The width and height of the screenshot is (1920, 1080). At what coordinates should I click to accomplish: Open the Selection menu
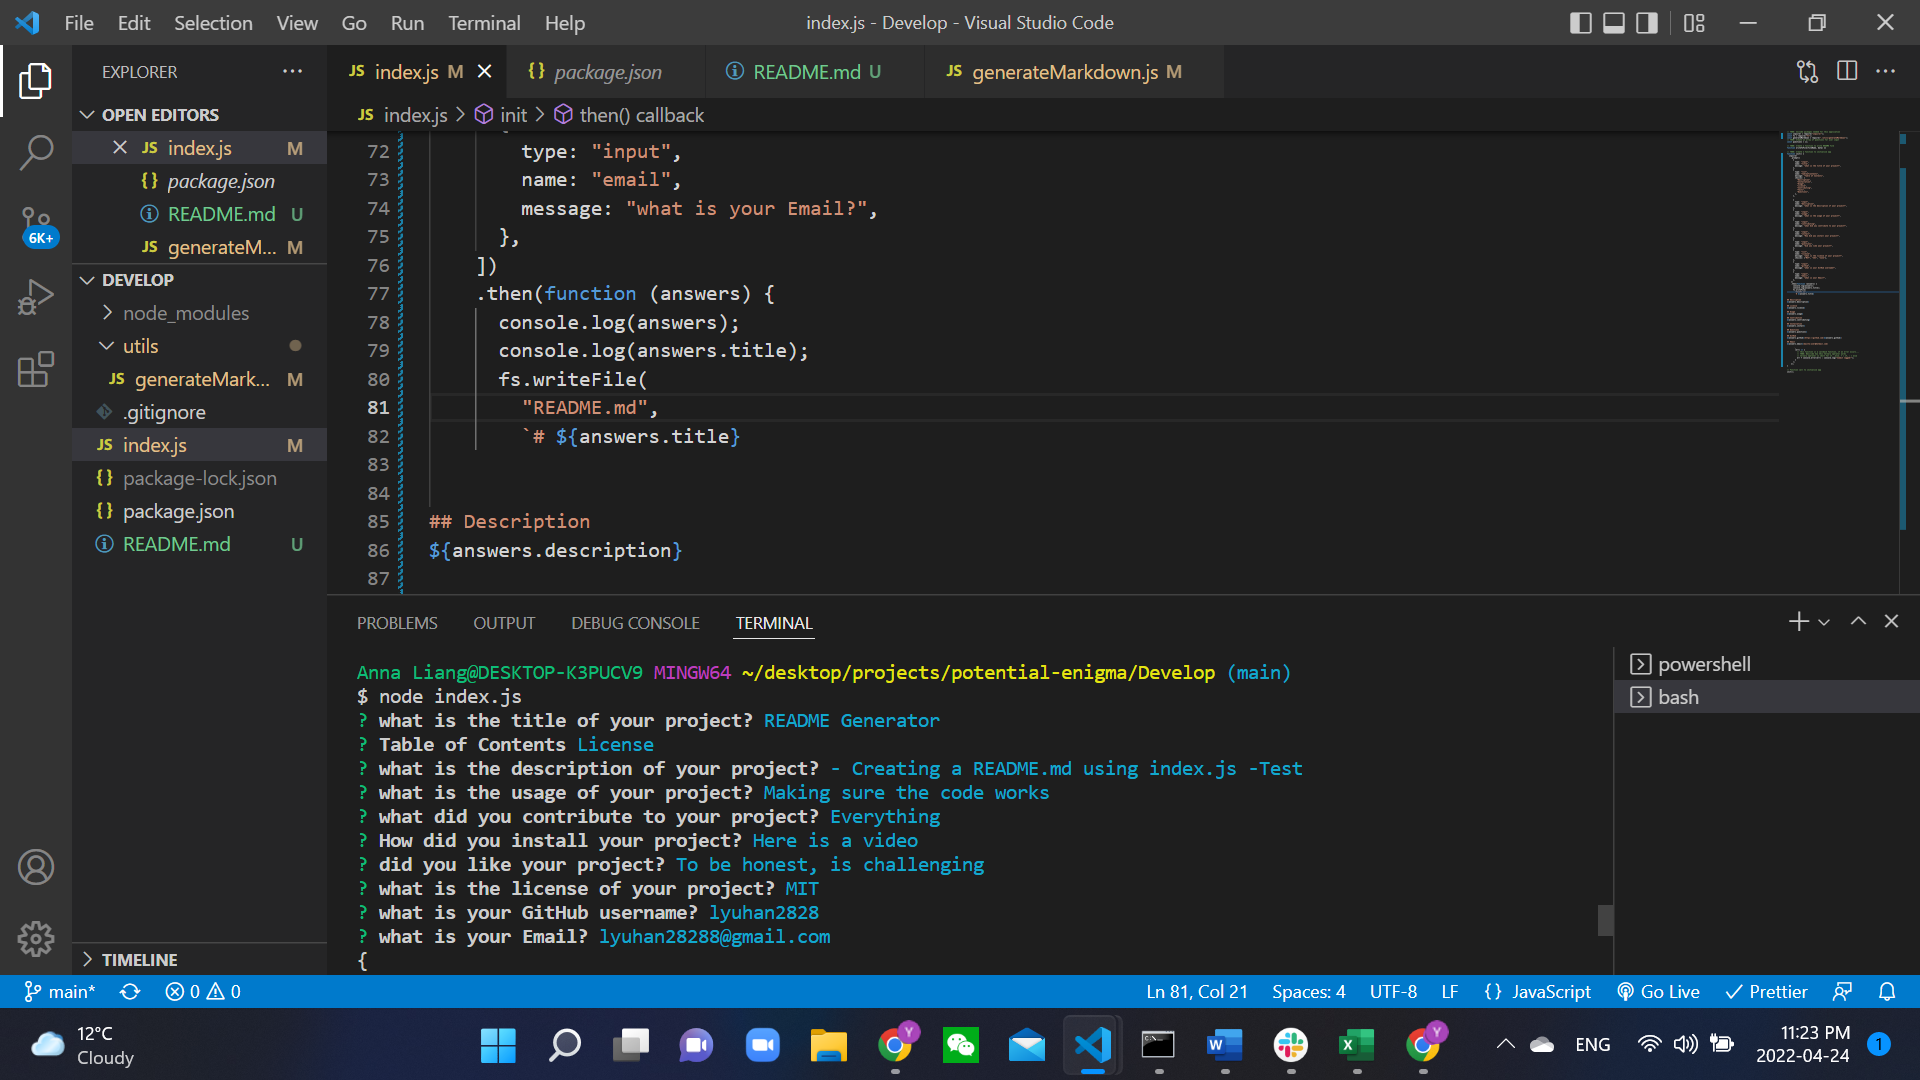click(213, 23)
